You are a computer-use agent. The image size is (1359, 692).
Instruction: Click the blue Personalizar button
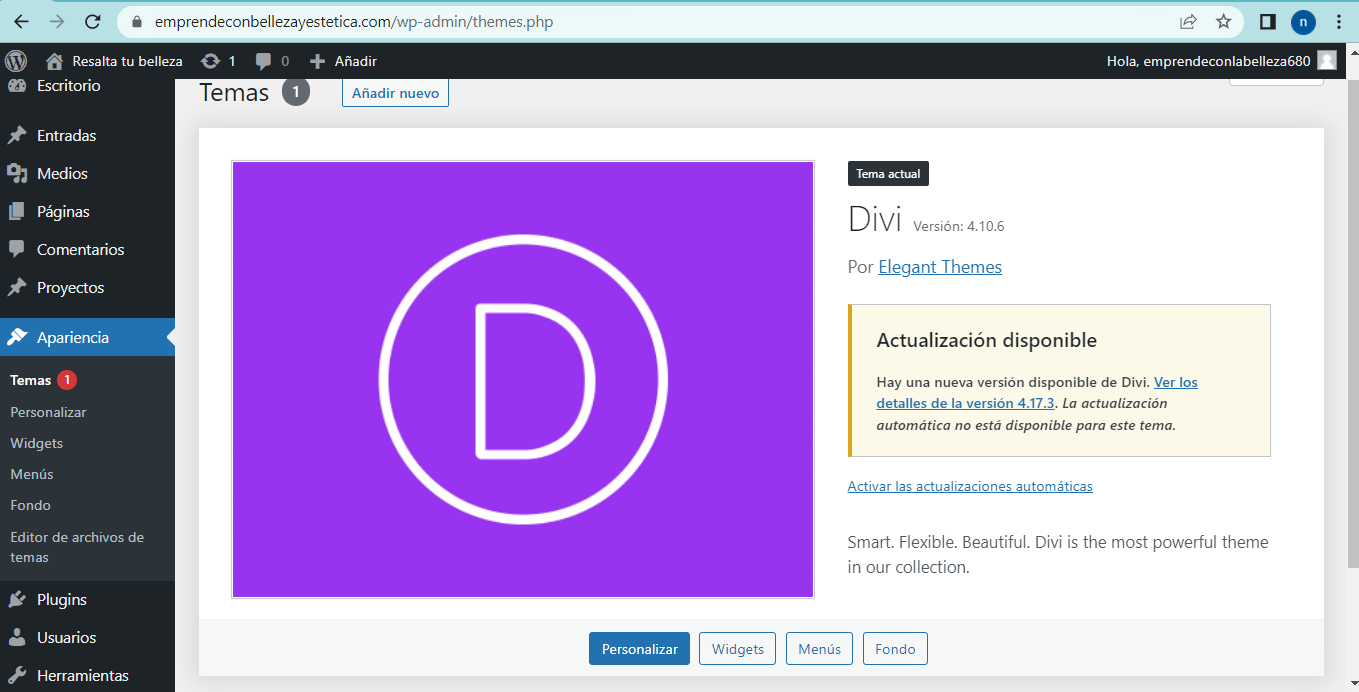tap(640, 648)
